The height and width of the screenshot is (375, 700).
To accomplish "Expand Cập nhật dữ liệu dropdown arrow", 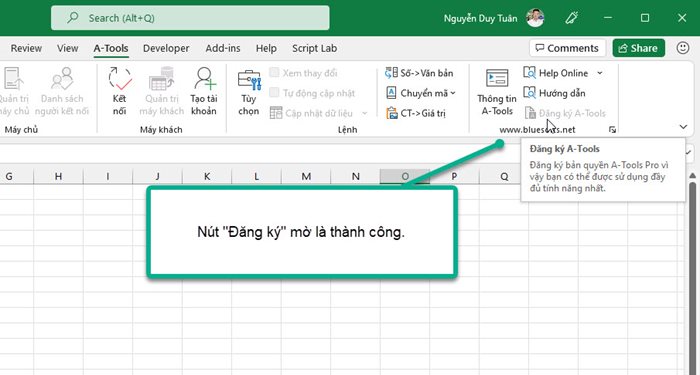I will [x=364, y=113].
